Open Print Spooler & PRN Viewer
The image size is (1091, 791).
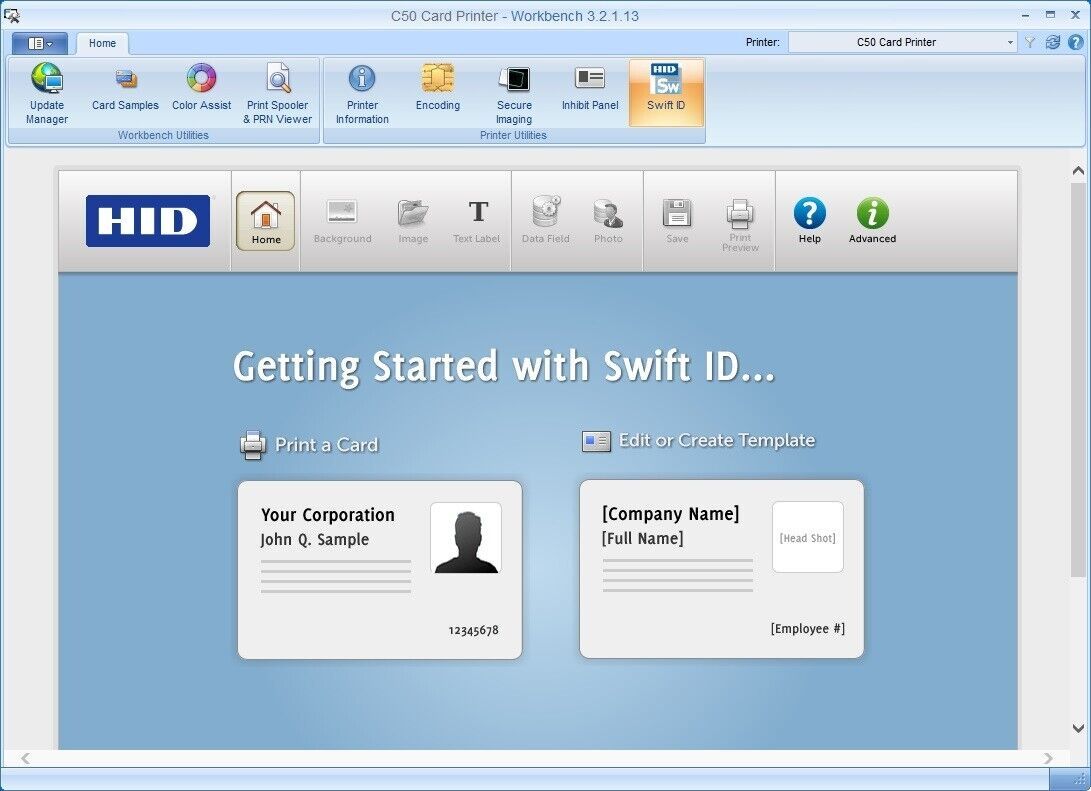coord(278,94)
